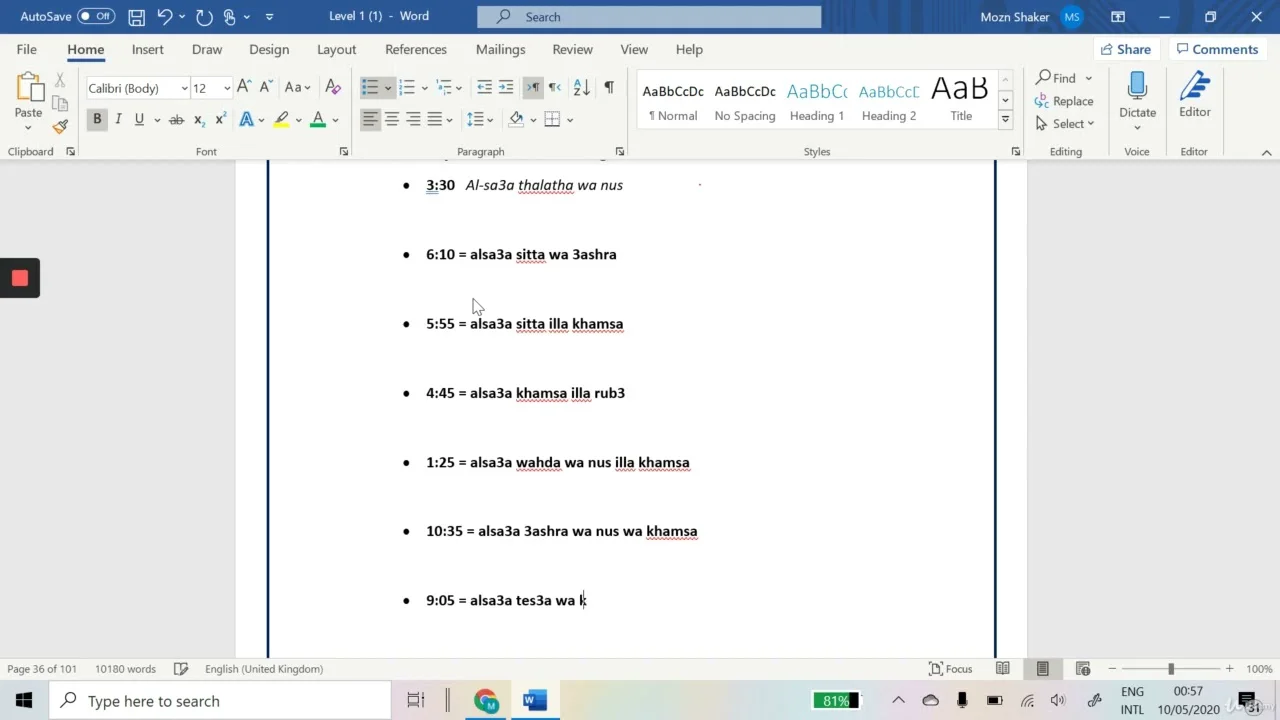Click the Save icon in the title bar
Screen dimensions: 1280x720
[137, 17]
